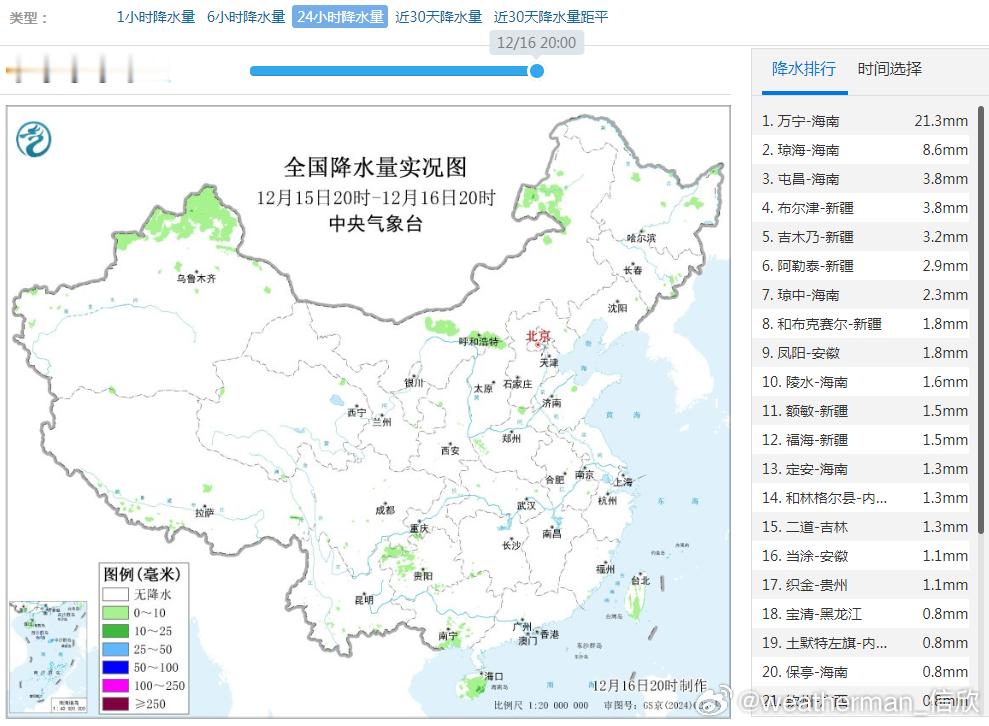Select the 1小时降水量 tab
This screenshot has width=989, height=726.
coord(153,17)
